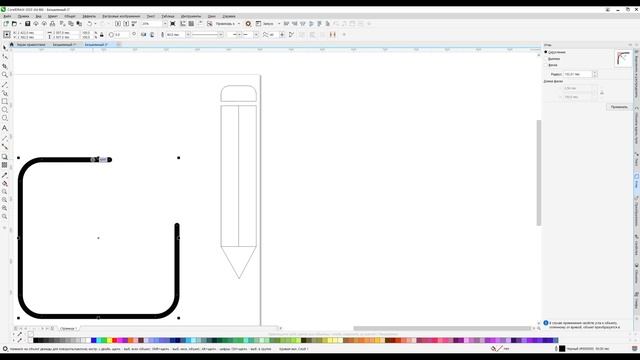Click the Cut scissors icon
This screenshot has height=360, width=640.
tap(62, 24)
